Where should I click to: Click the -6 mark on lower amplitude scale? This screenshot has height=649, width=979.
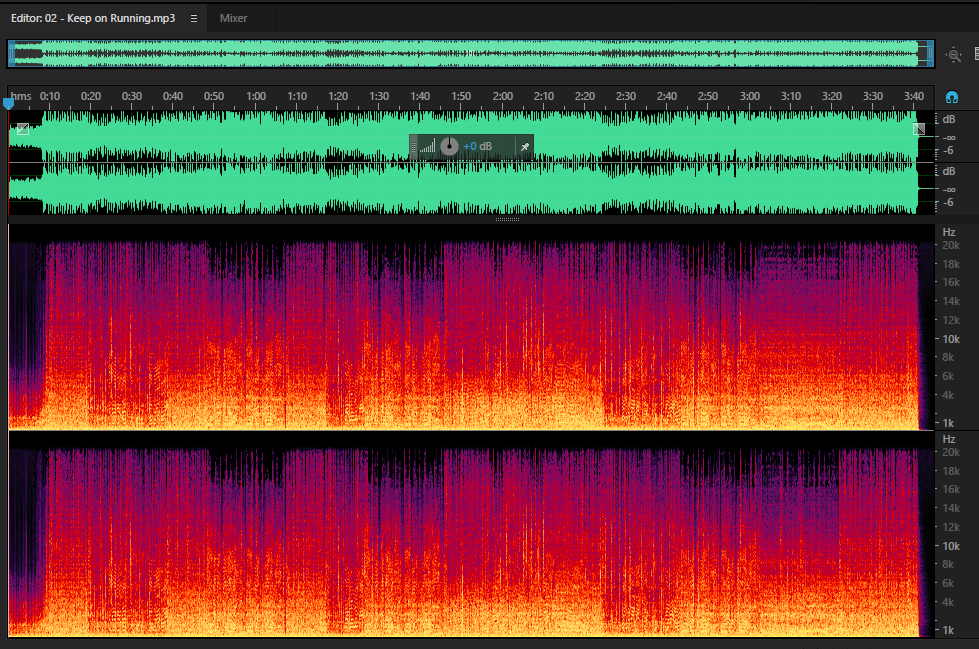tap(948, 202)
